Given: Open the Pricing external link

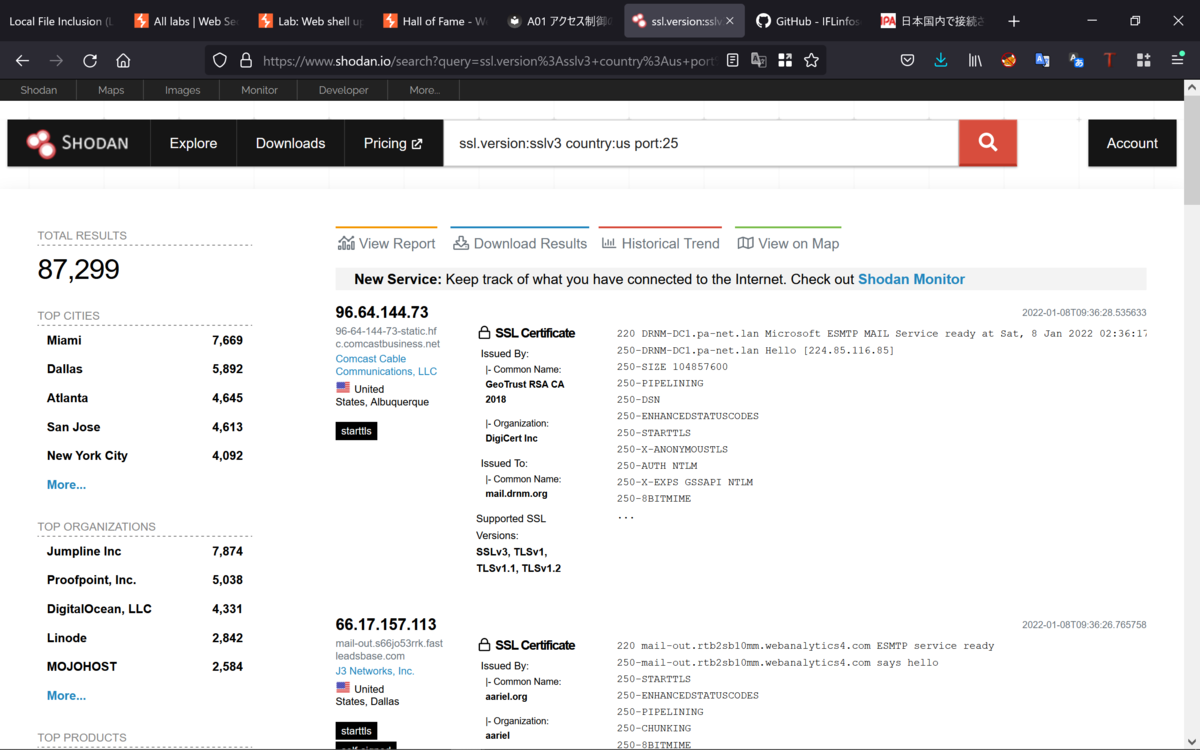Looking at the screenshot, I should click(x=393, y=143).
